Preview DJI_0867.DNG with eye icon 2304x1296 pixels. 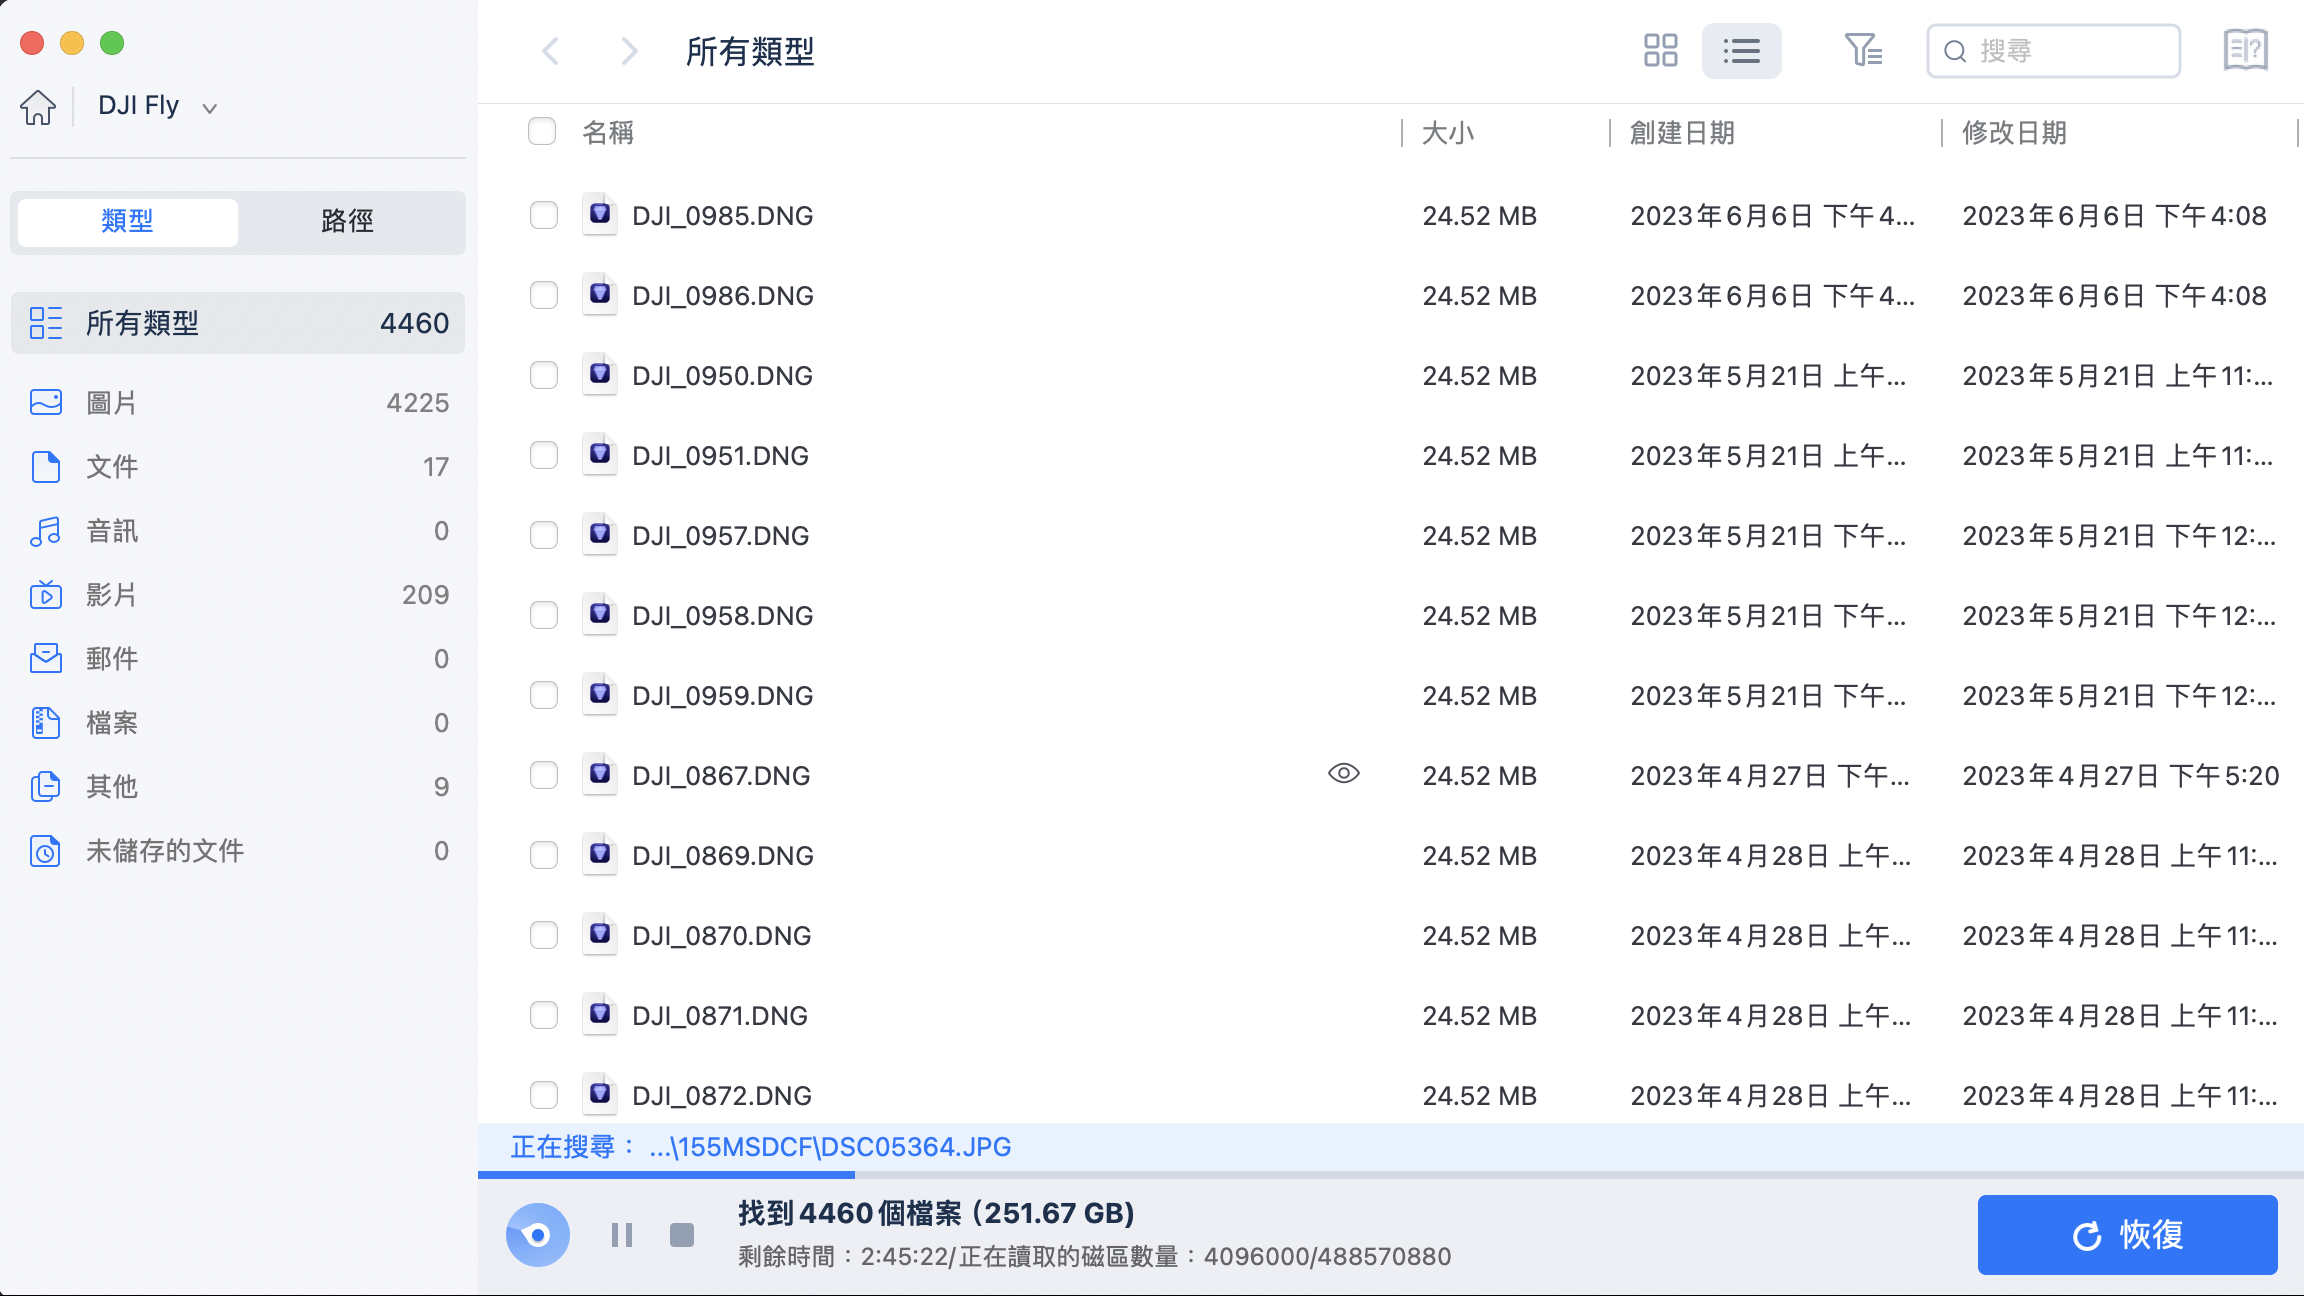pyautogui.click(x=1344, y=773)
